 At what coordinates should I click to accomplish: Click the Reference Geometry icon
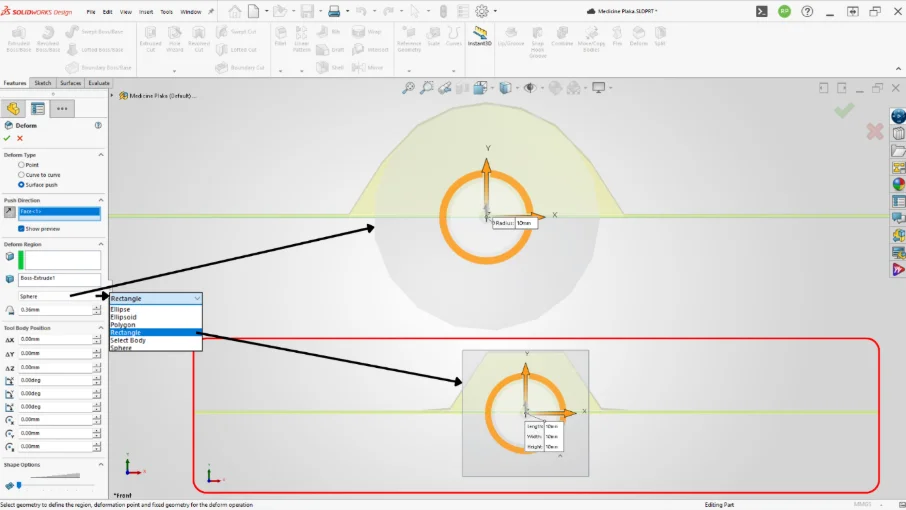[409, 39]
